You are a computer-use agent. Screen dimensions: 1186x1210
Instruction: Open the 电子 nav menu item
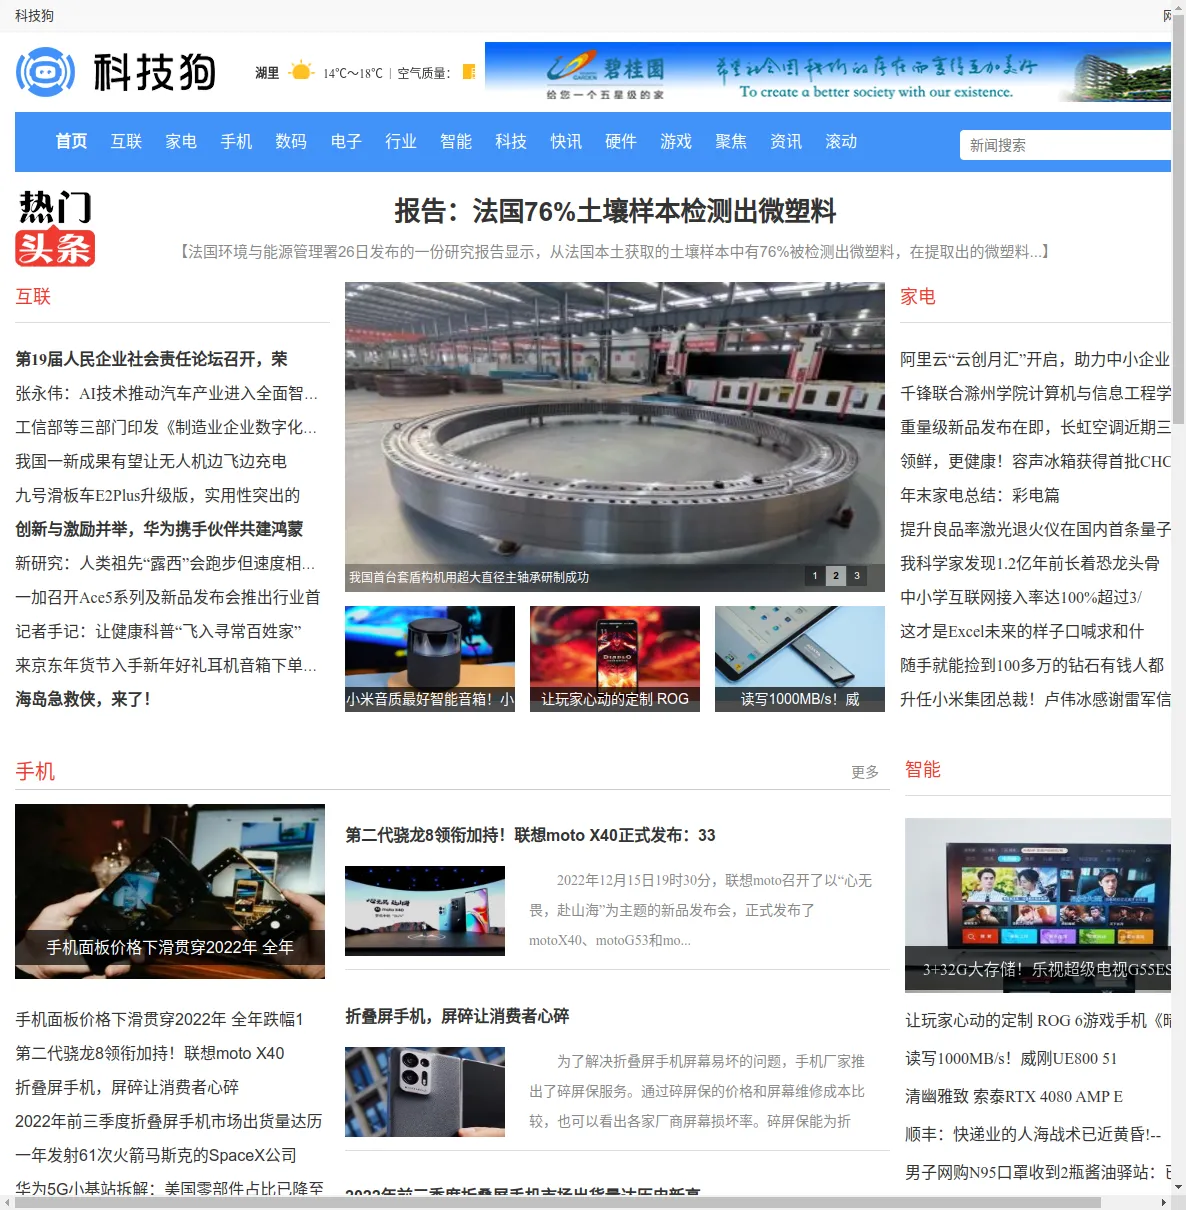pyautogui.click(x=346, y=142)
